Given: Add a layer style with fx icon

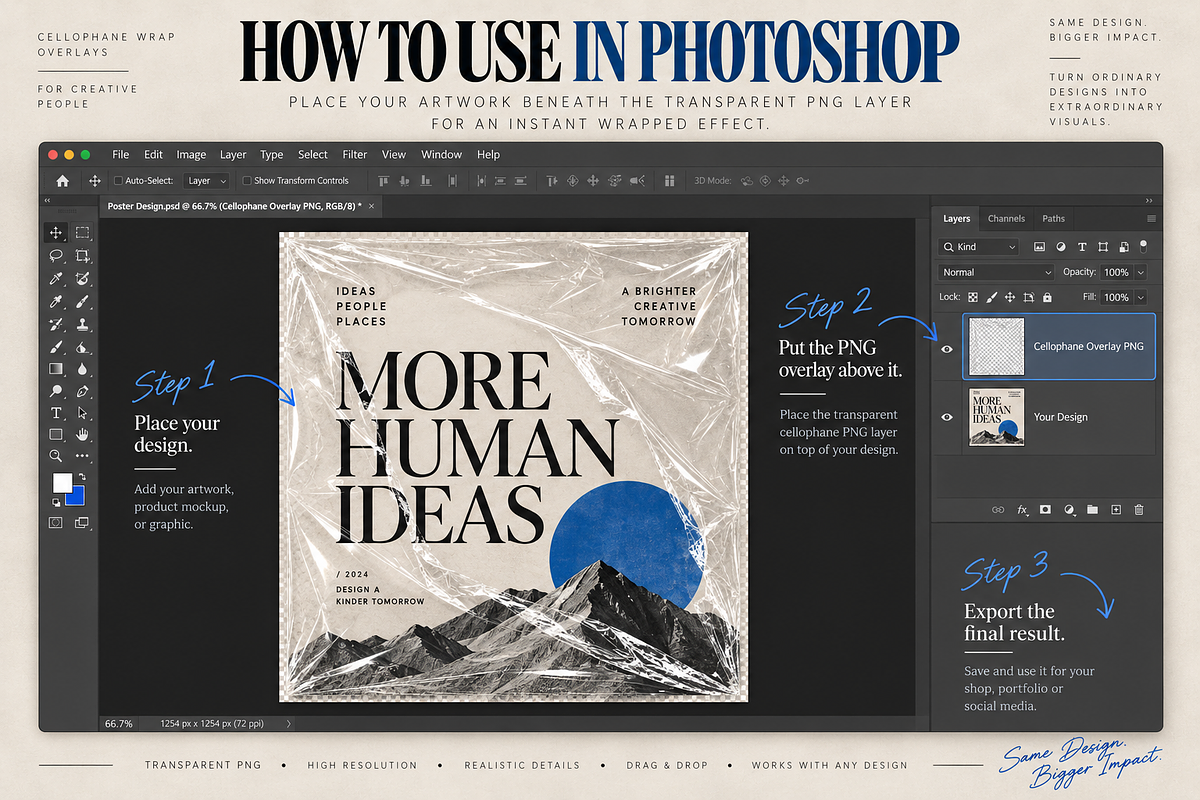Looking at the screenshot, I should tap(1022, 510).
